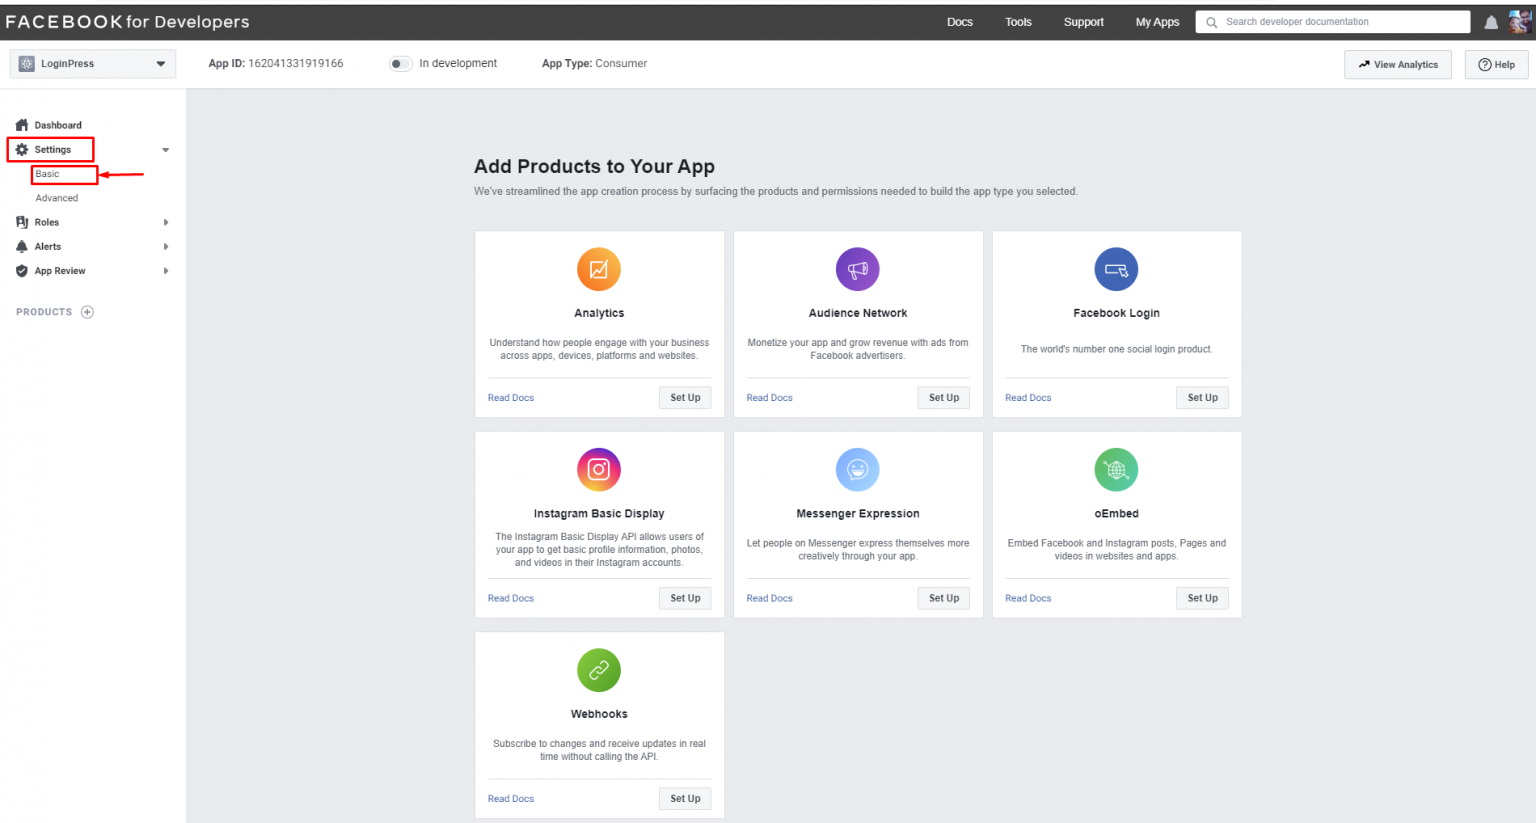Screen dimensions: 1536x823
Task: Click the Messenger Expression icon
Action: [x=857, y=469]
